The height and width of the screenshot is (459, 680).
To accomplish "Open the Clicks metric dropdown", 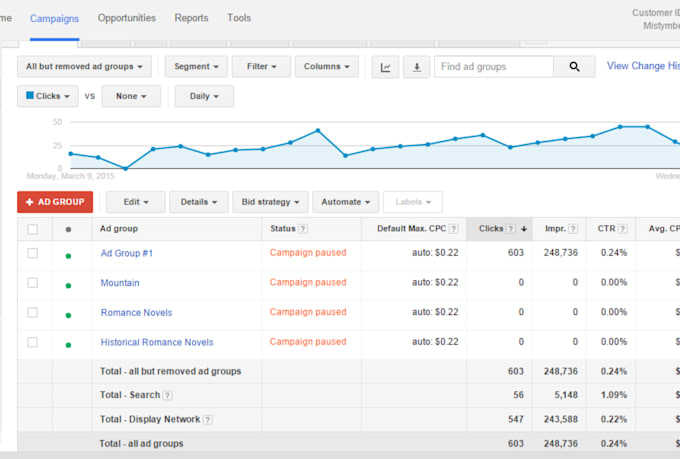I will [48, 96].
